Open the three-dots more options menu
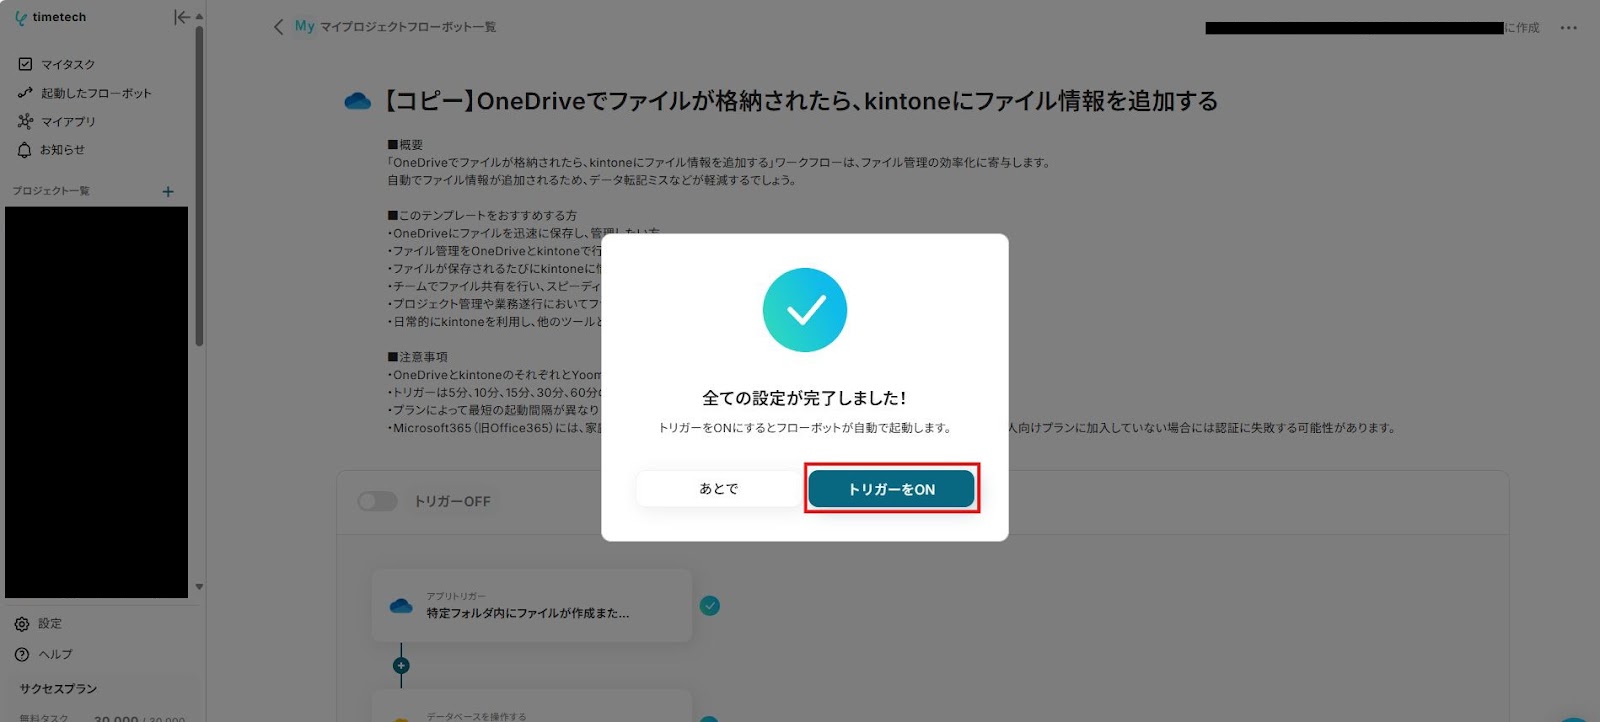 (x=1568, y=28)
